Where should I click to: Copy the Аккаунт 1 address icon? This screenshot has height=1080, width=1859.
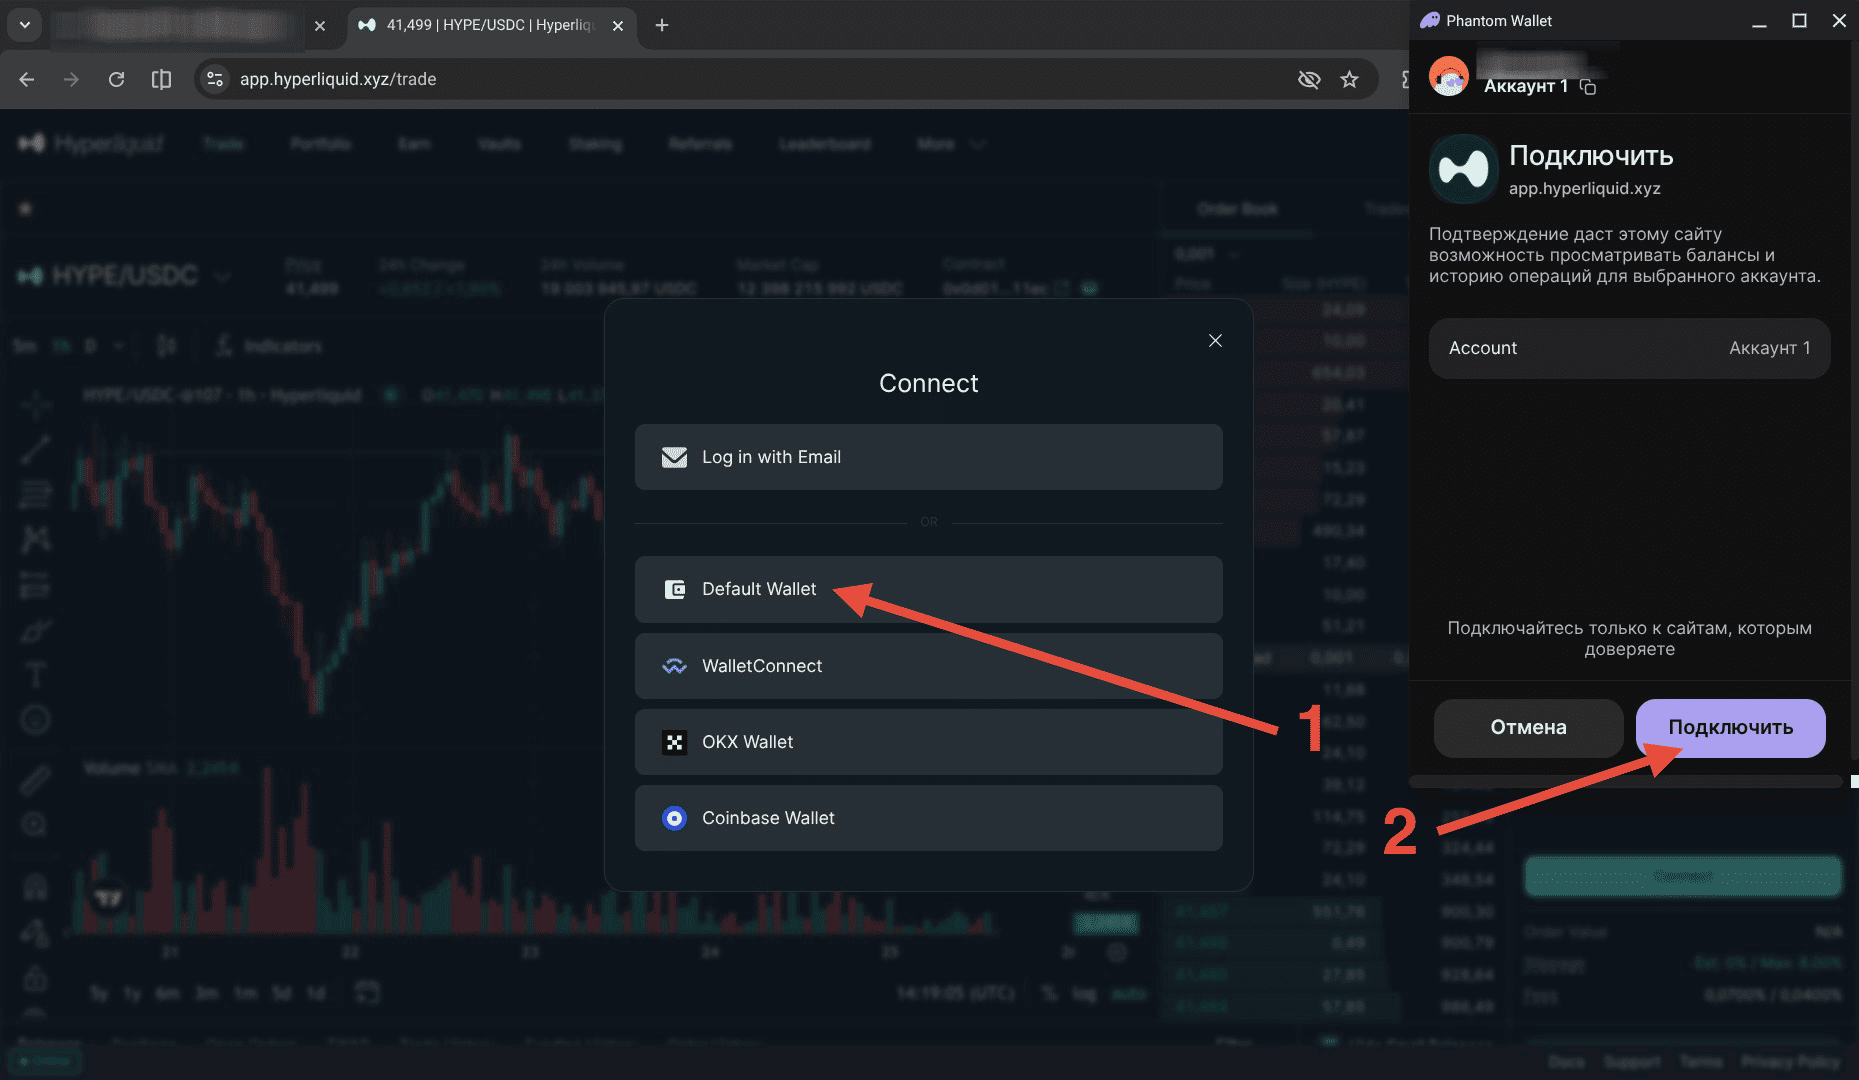(x=1588, y=87)
